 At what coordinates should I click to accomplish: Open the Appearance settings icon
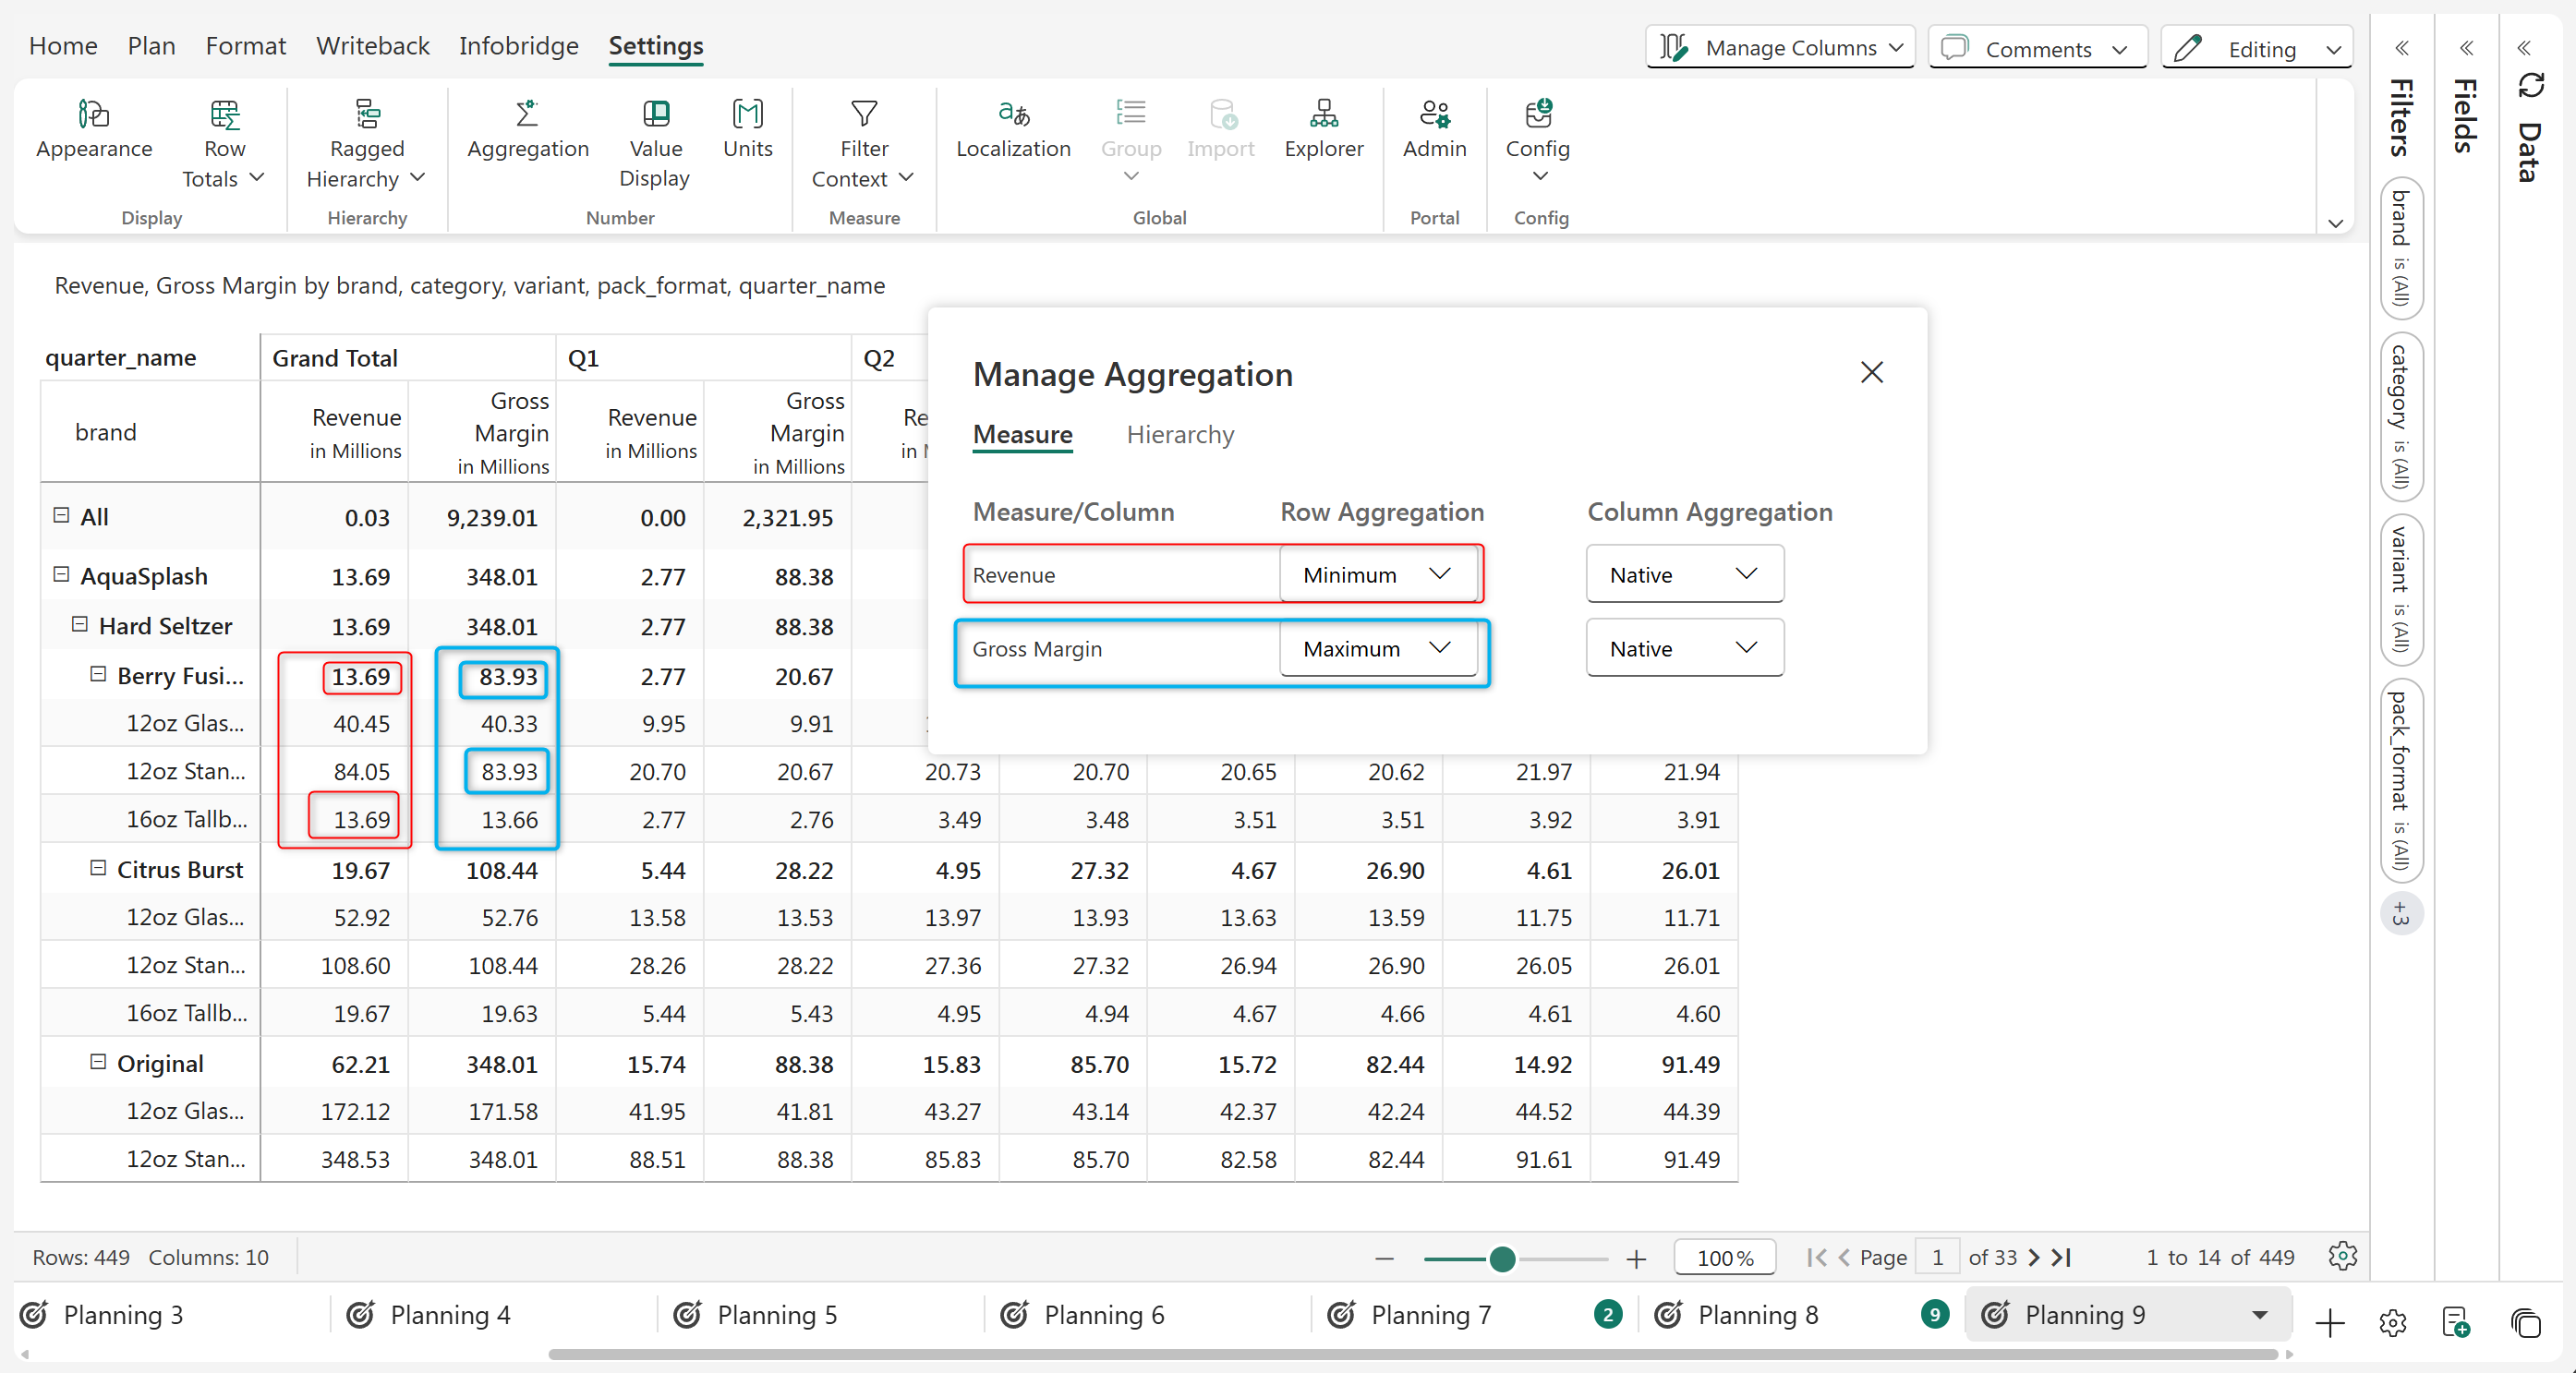pos(94,115)
